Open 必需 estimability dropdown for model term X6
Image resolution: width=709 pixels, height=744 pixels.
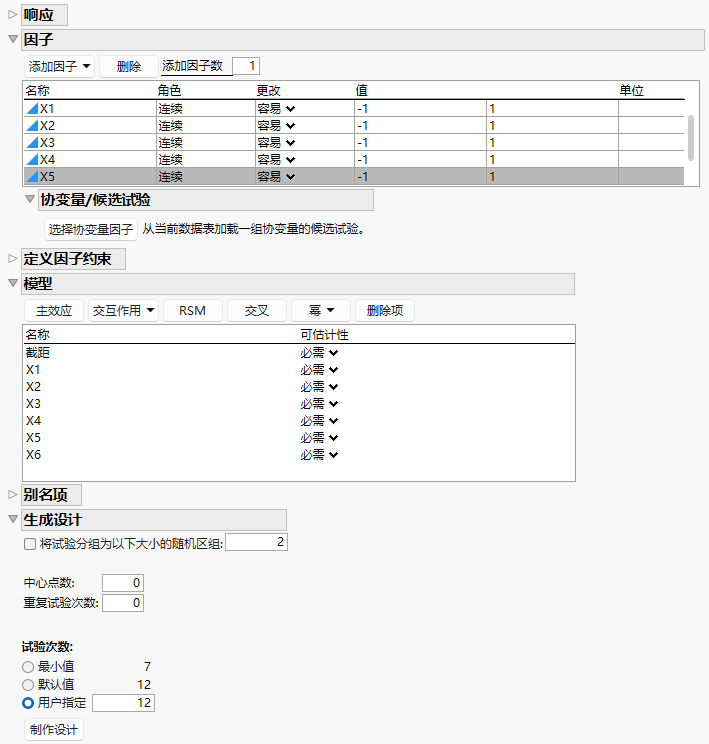coord(319,455)
